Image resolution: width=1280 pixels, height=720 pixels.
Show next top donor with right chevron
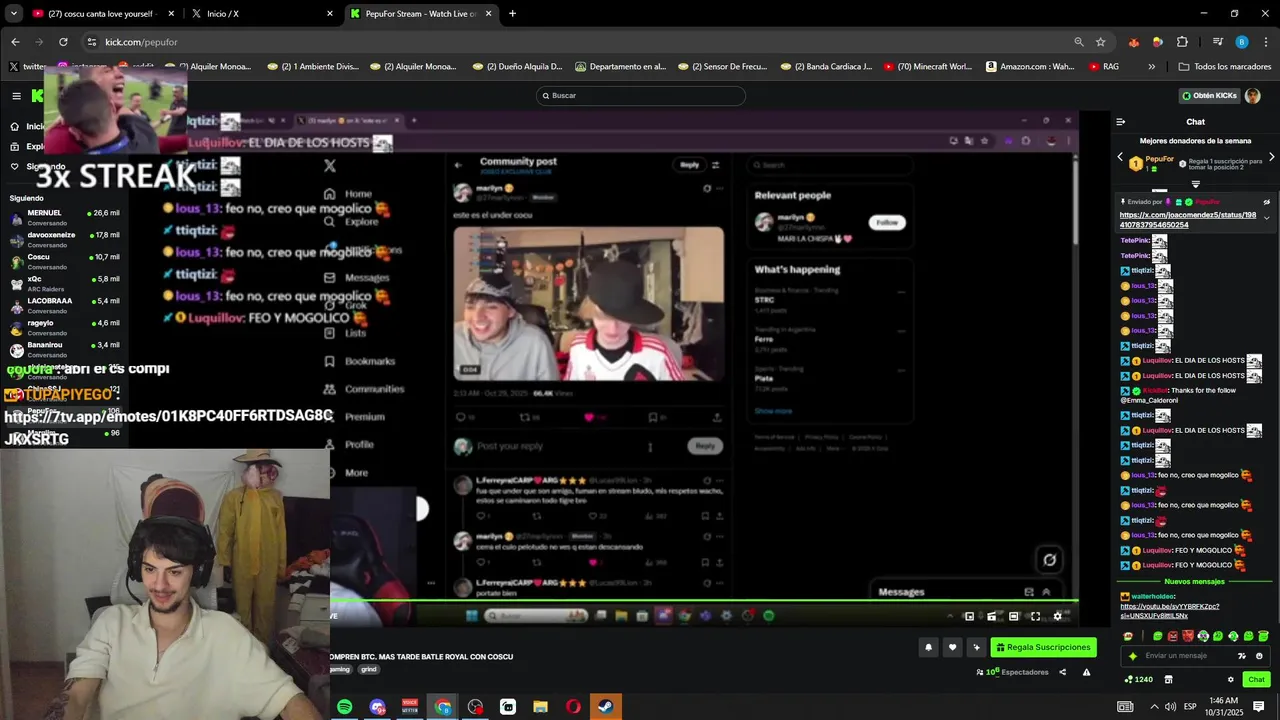tap(1271, 157)
